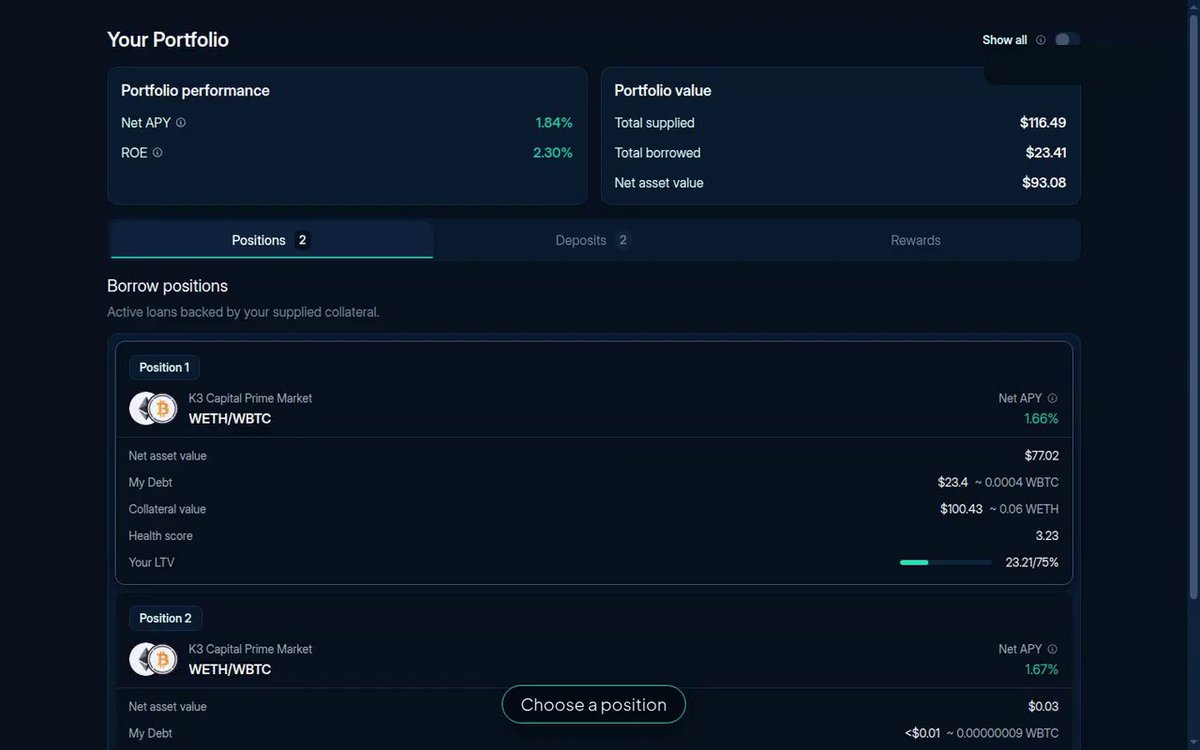Click the Positions tab count badge 2

302,240
